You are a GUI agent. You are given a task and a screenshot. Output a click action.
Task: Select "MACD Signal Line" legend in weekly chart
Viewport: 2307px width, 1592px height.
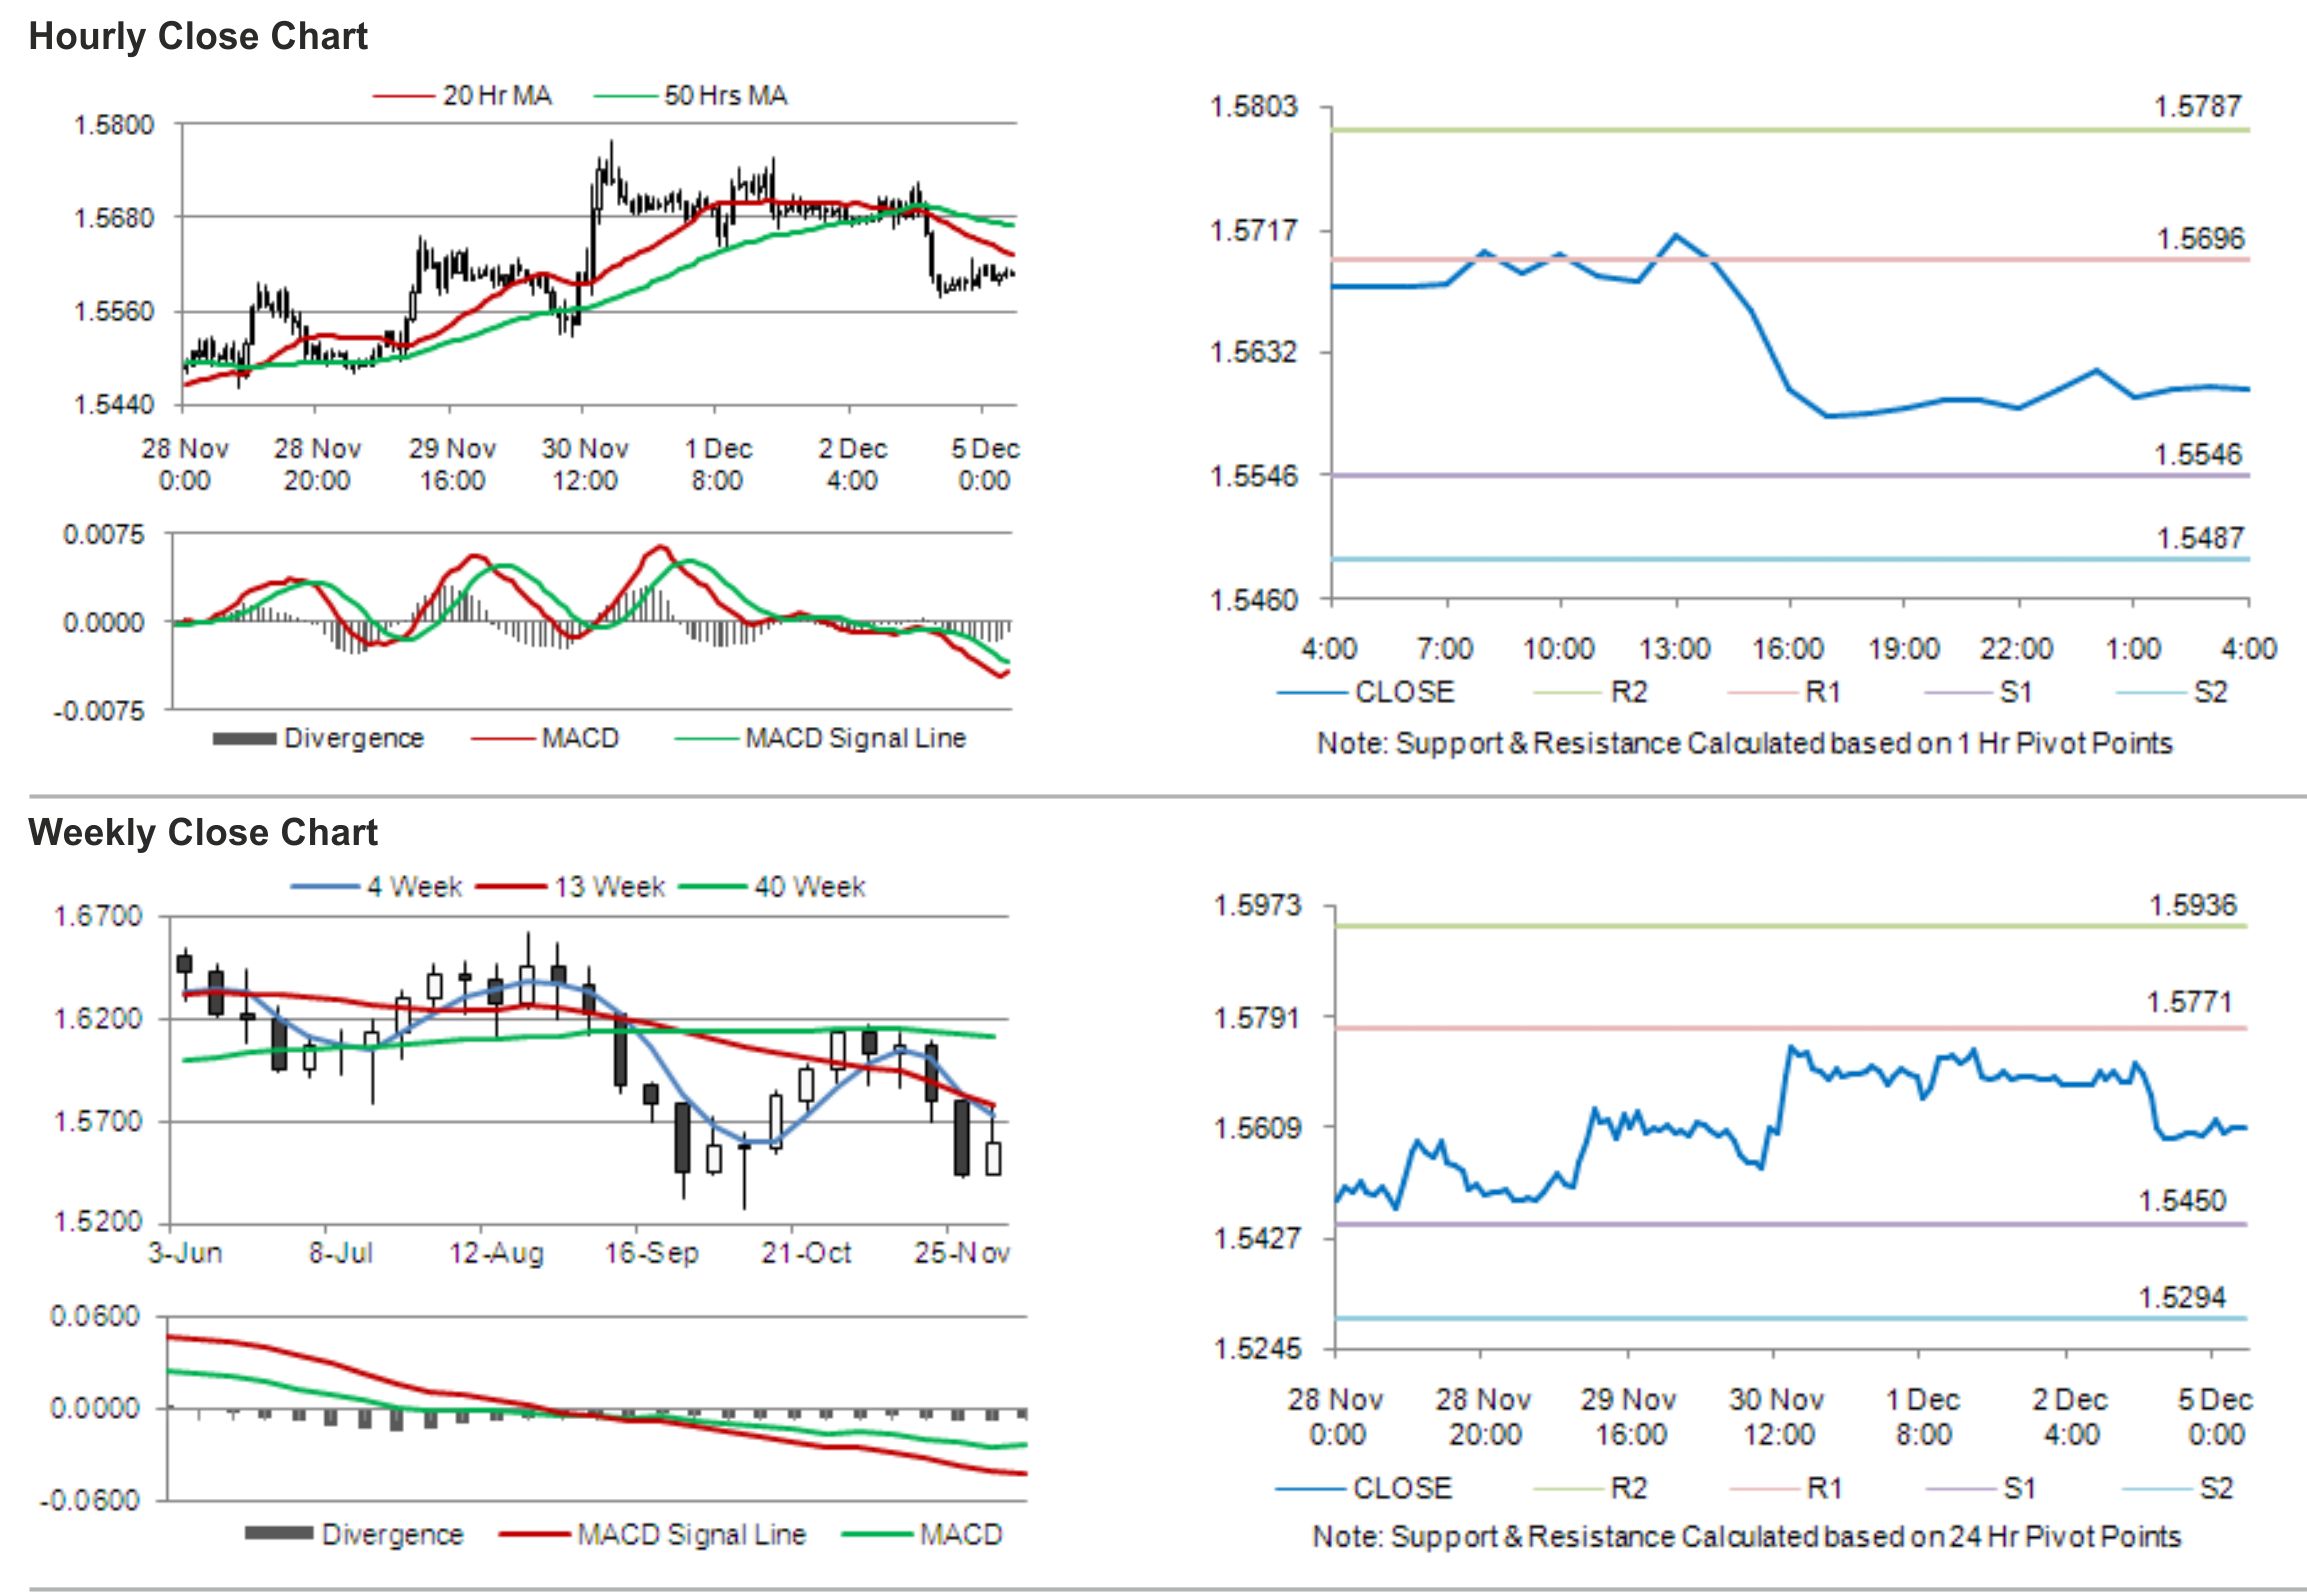[652, 1534]
